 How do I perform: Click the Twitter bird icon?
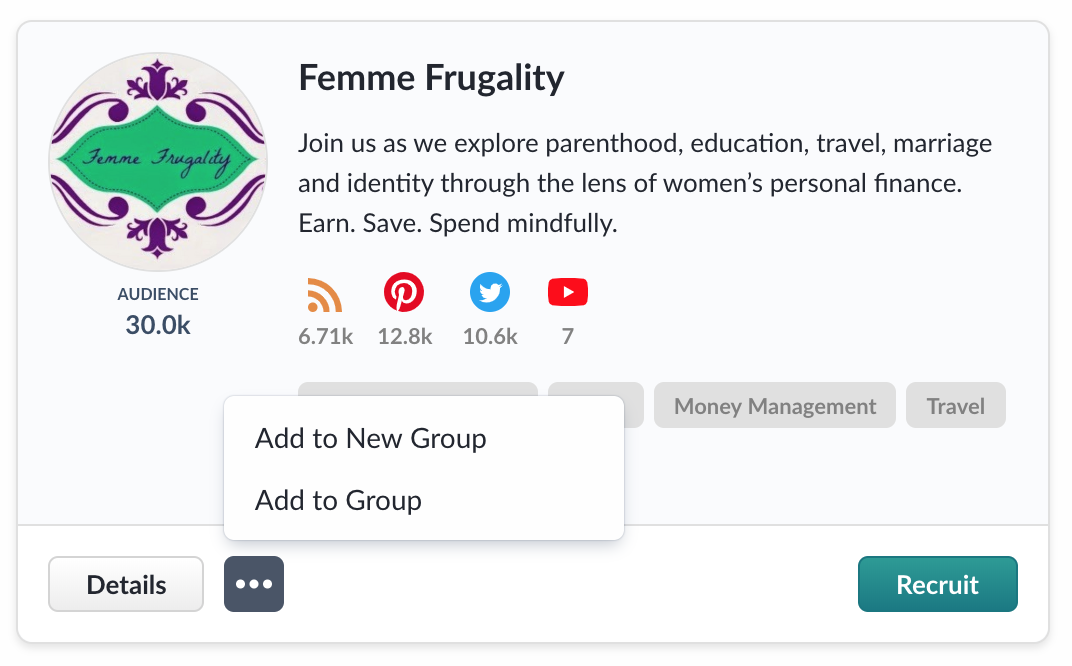click(490, 292)
